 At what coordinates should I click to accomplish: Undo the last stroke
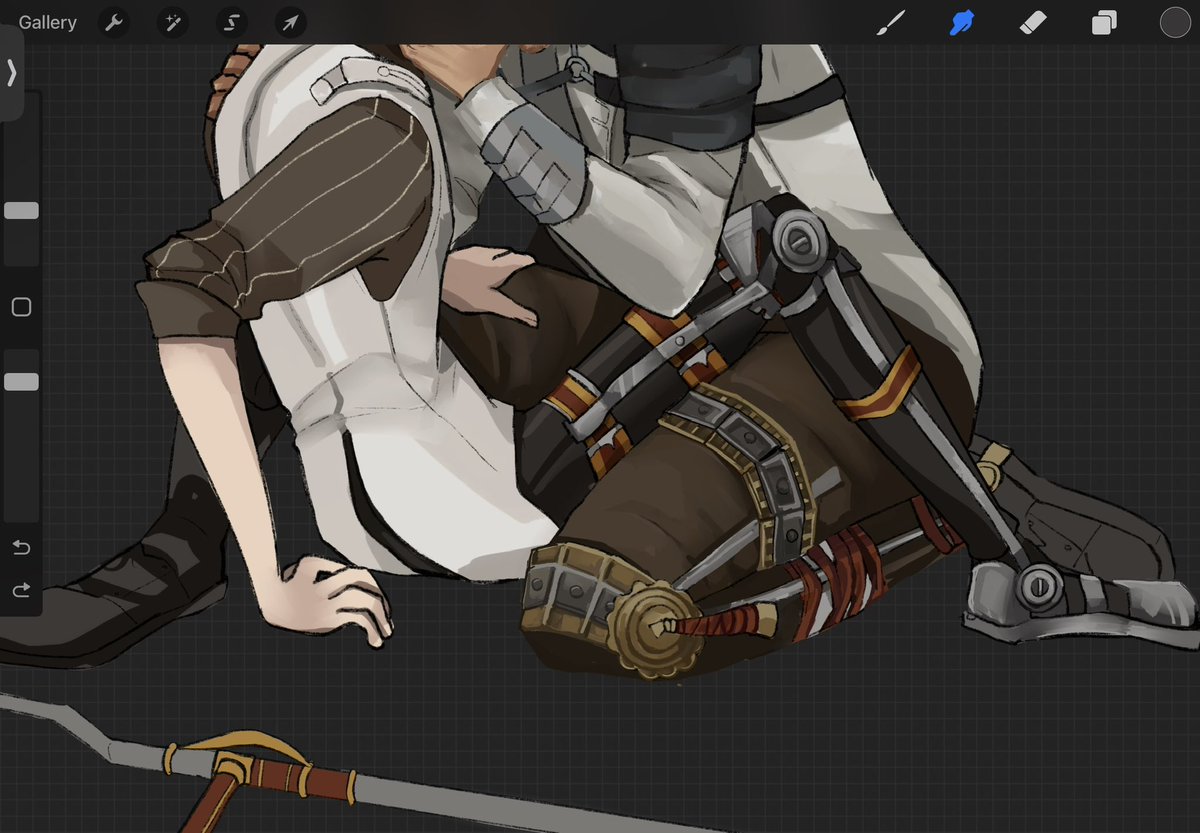coord(21,548)
